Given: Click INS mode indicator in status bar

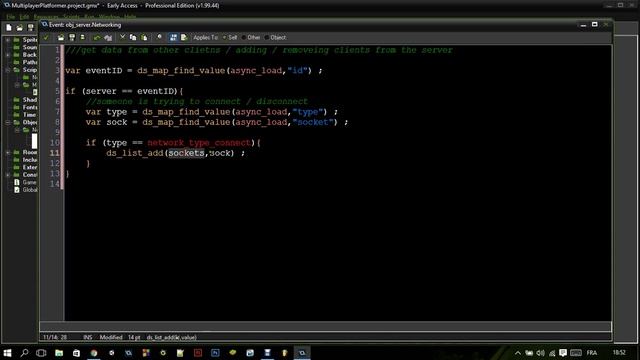Looking at the screenshot, I should (88, 338).
